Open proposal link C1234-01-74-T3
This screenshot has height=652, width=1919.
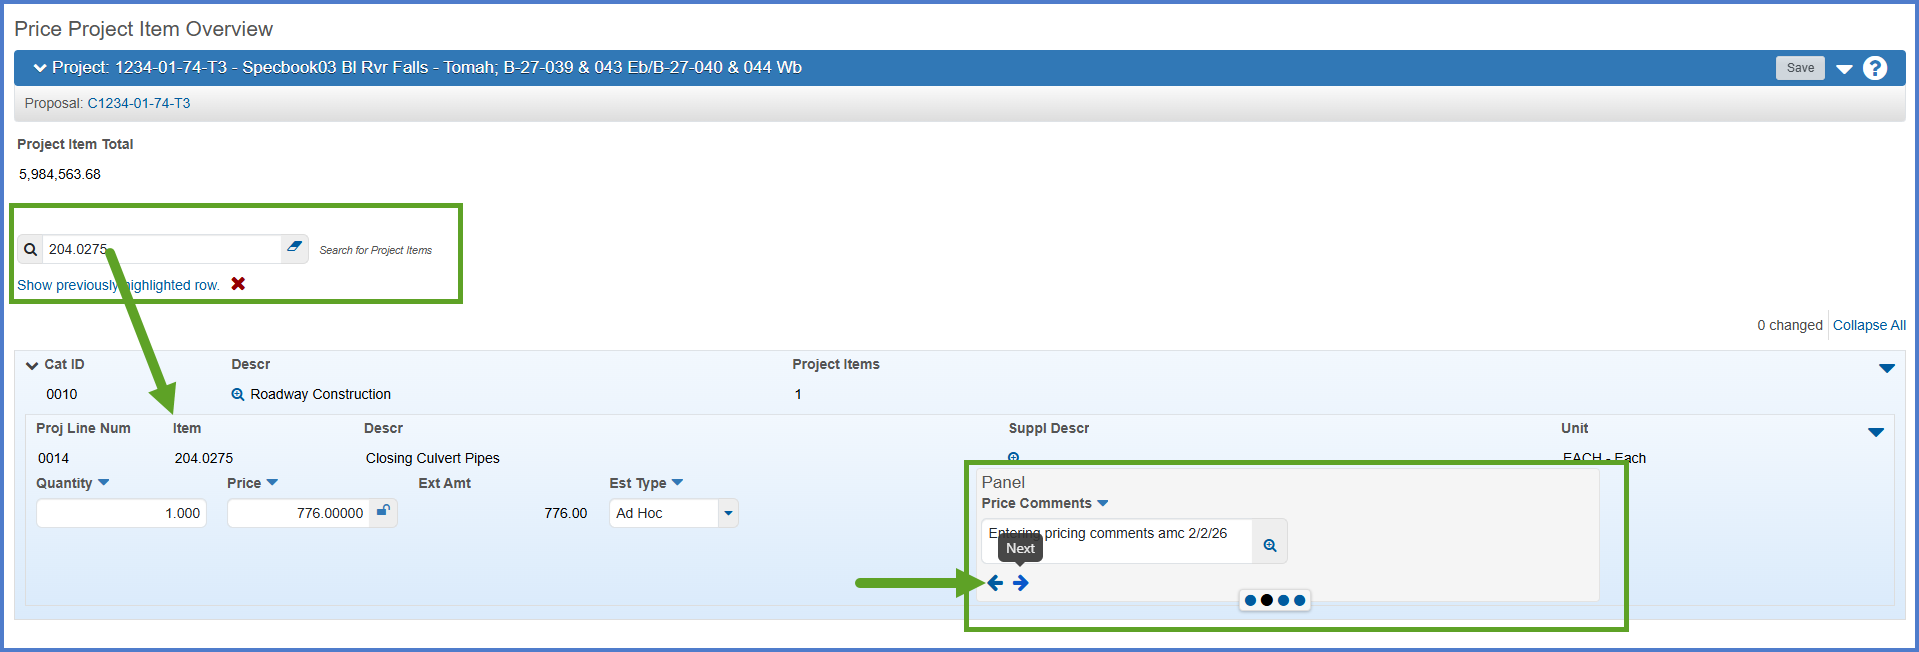pos(138,103)
